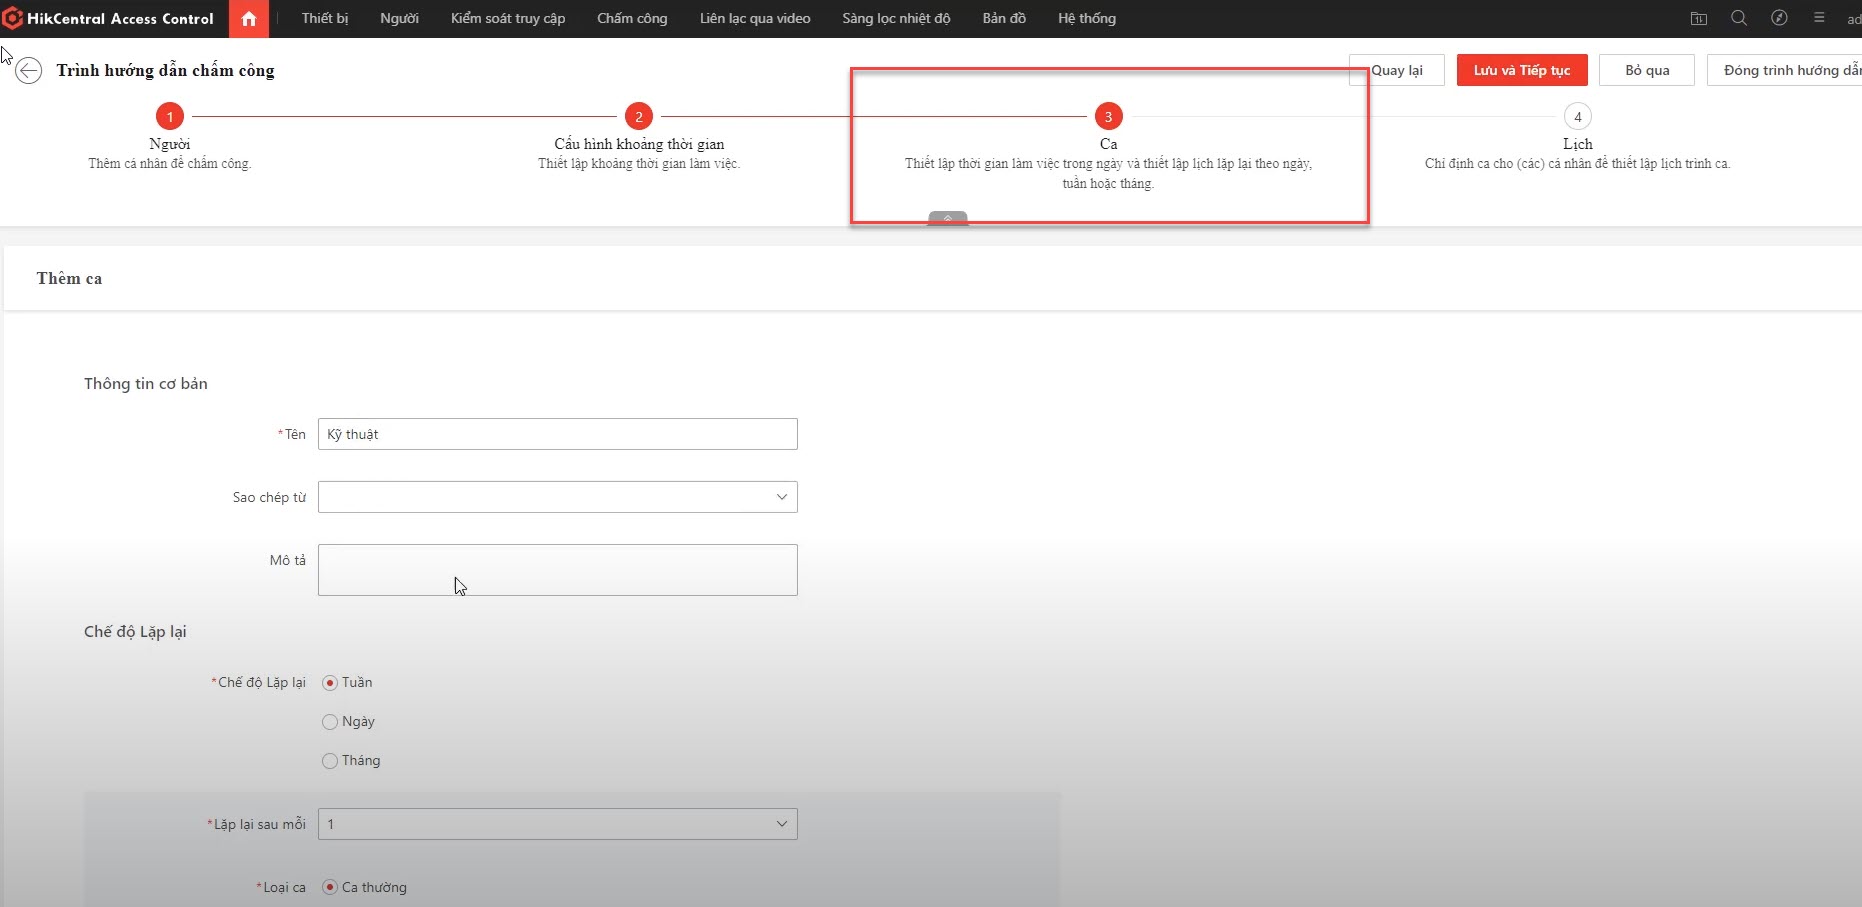Open the compass navigation icon
The image size is (1862, 907).
pyautogui.click(x=1779, y=18)
